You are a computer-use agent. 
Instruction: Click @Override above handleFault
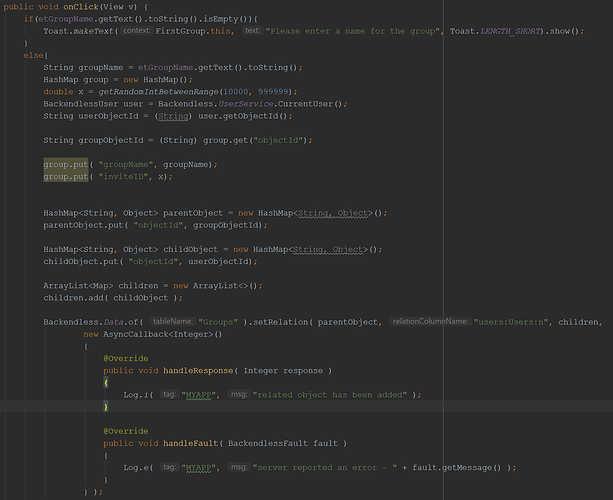click(126, 431)
